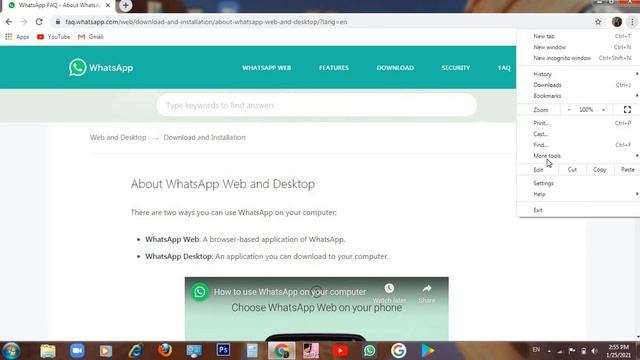Choose New tab in the Chrome menu
This screenshot has height=360, width=640.
tap(578, 36)
